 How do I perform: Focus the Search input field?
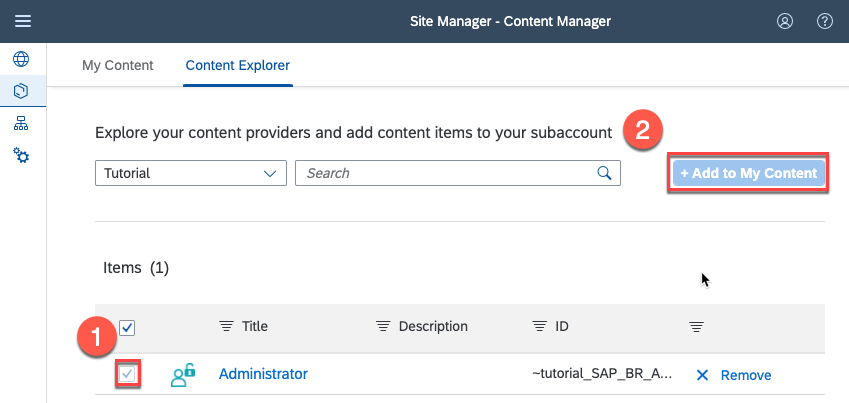tap(458, 173)
